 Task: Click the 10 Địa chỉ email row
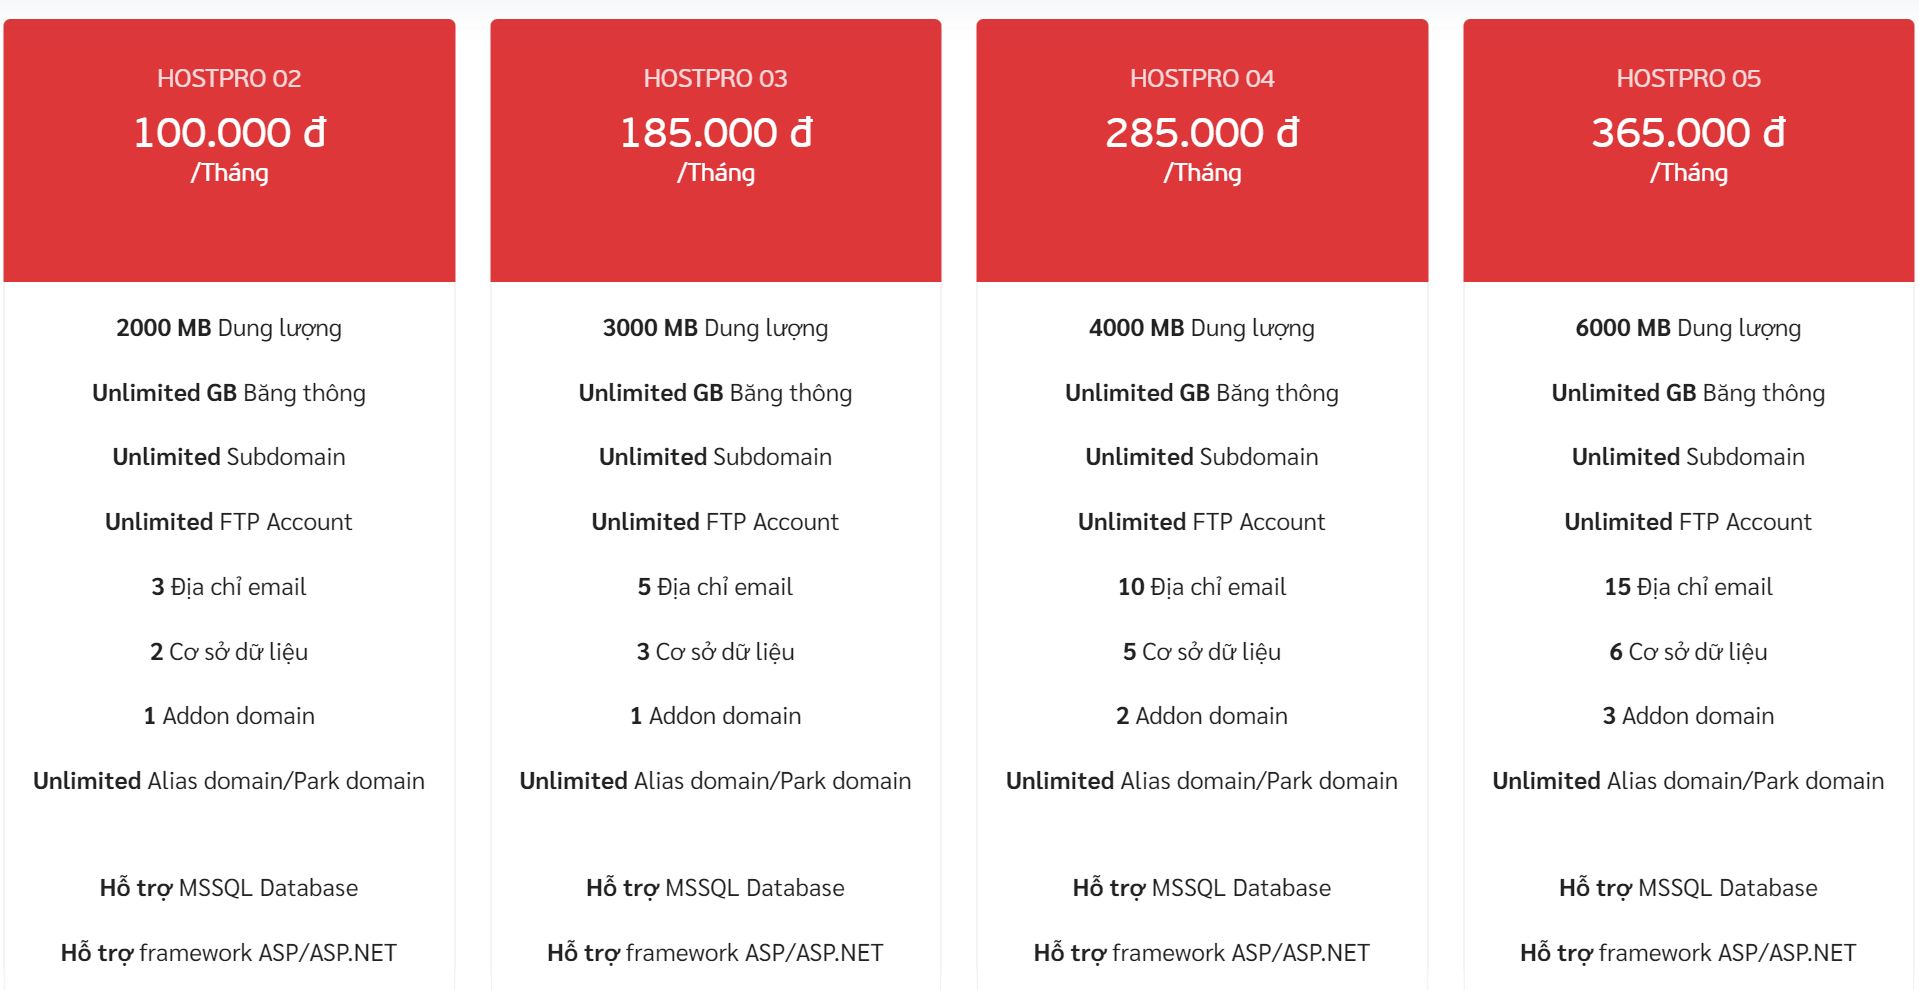pos(1202,587)
